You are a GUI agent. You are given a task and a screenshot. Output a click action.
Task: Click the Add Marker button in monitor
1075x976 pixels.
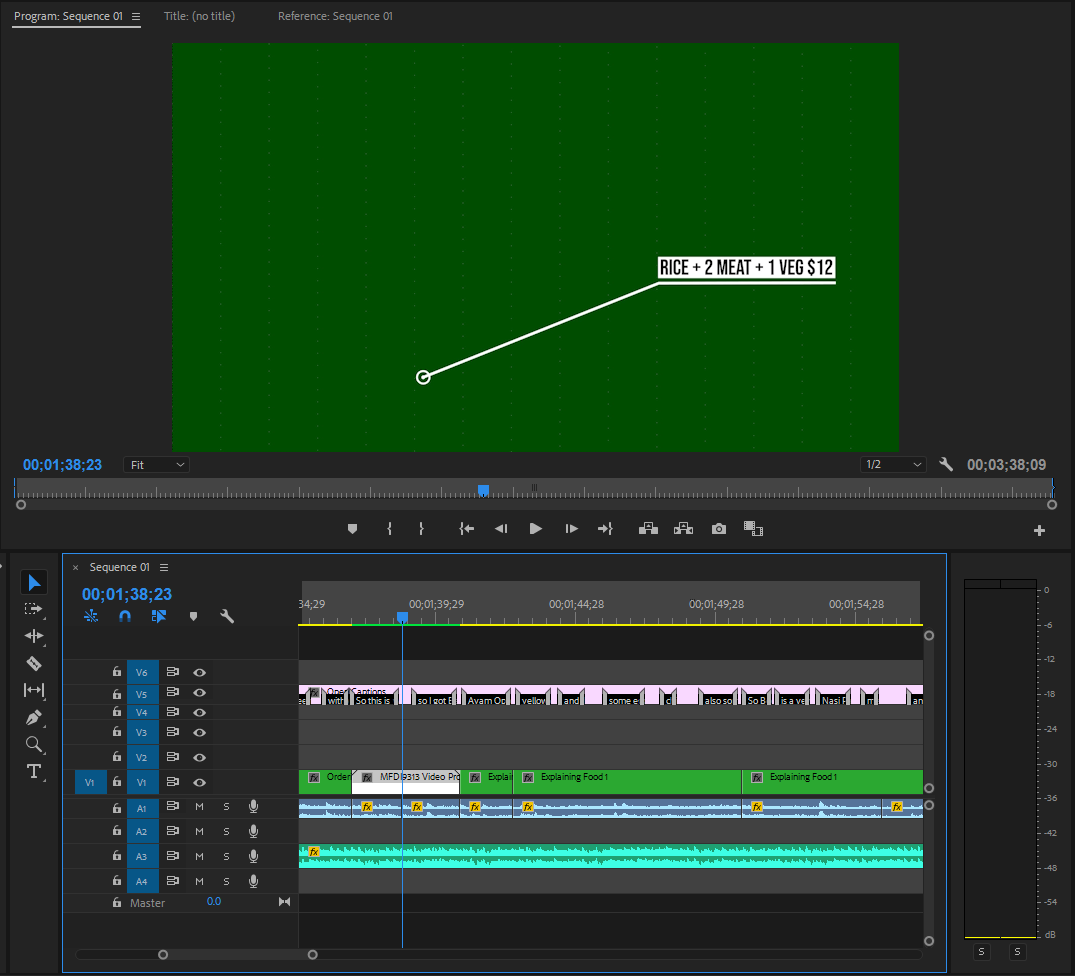352,528
